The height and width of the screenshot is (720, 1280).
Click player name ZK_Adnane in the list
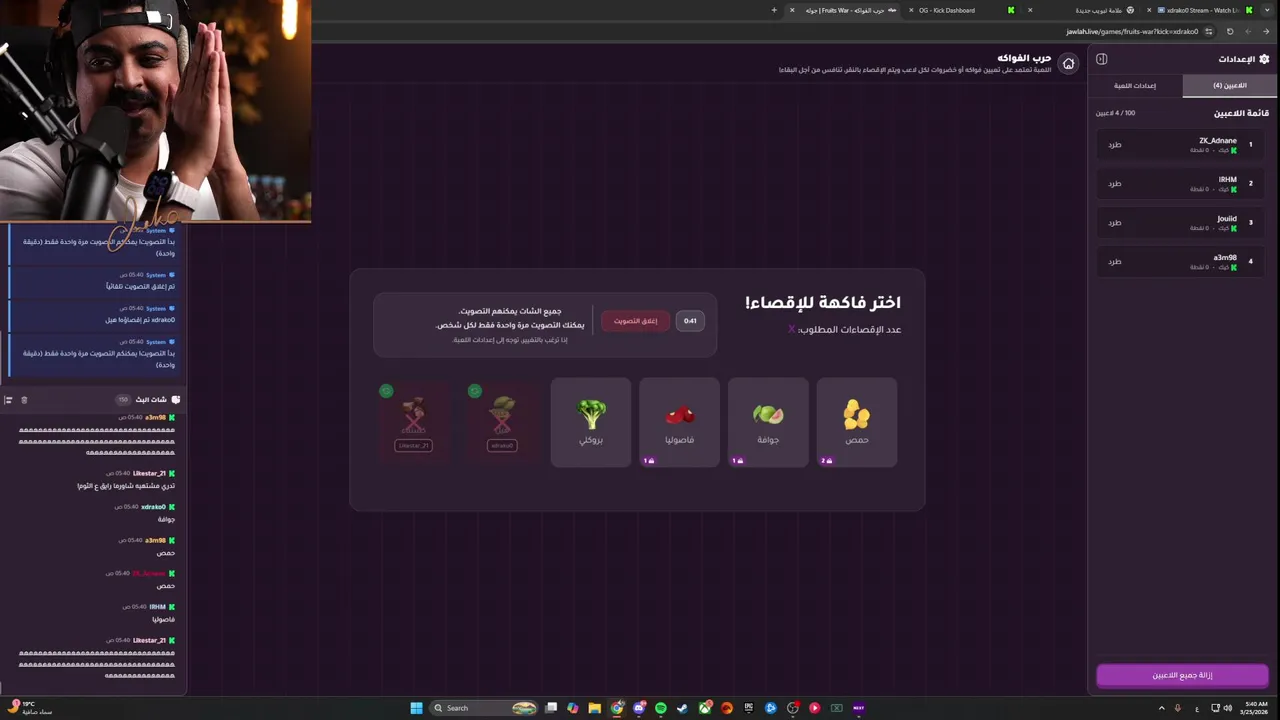1217,141
